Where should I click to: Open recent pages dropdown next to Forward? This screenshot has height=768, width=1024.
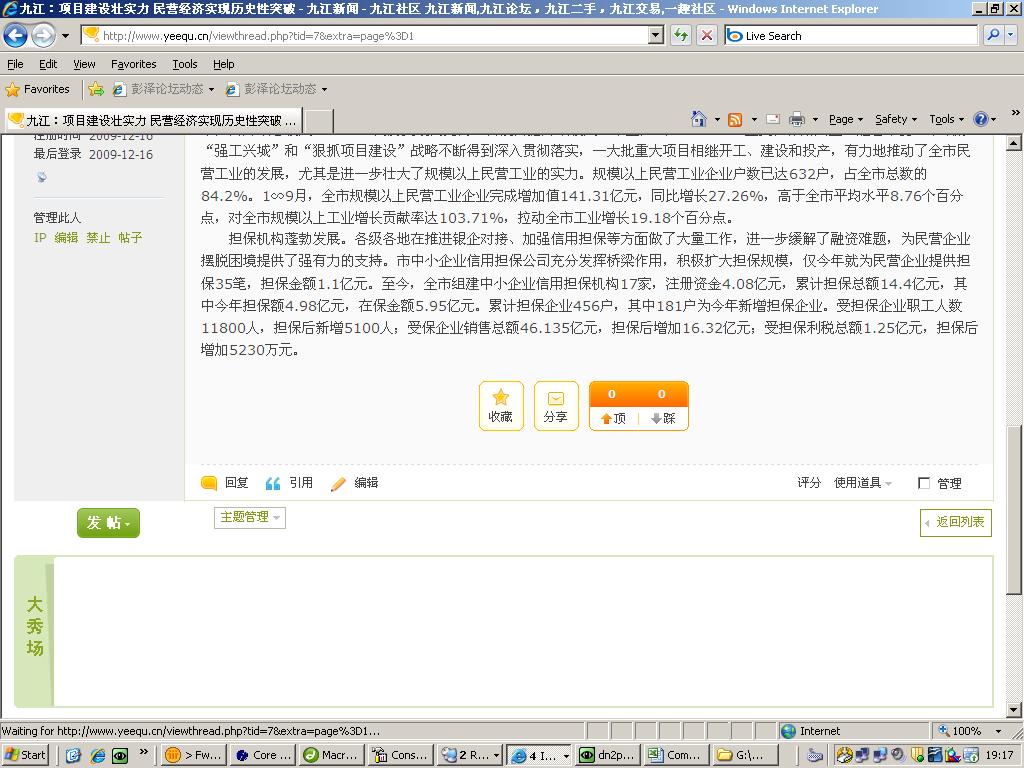65,35
